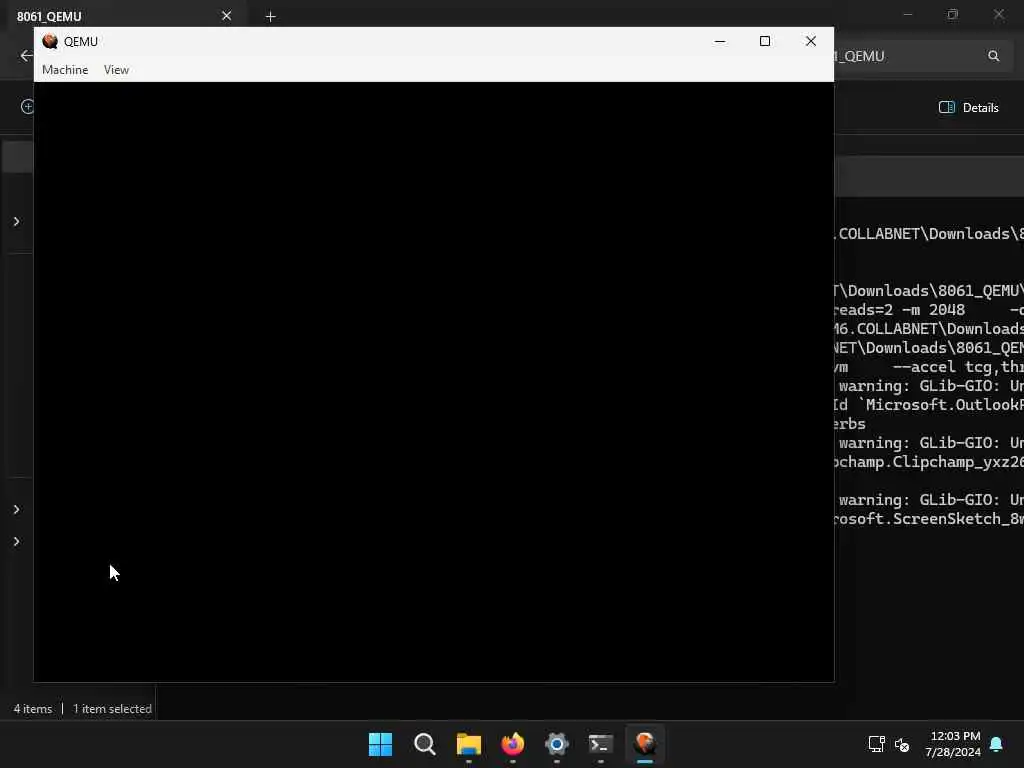Image resolution: width=1024 pixels, height=768 pixels.
Task: Close the QEMU window
Action: 810,41
